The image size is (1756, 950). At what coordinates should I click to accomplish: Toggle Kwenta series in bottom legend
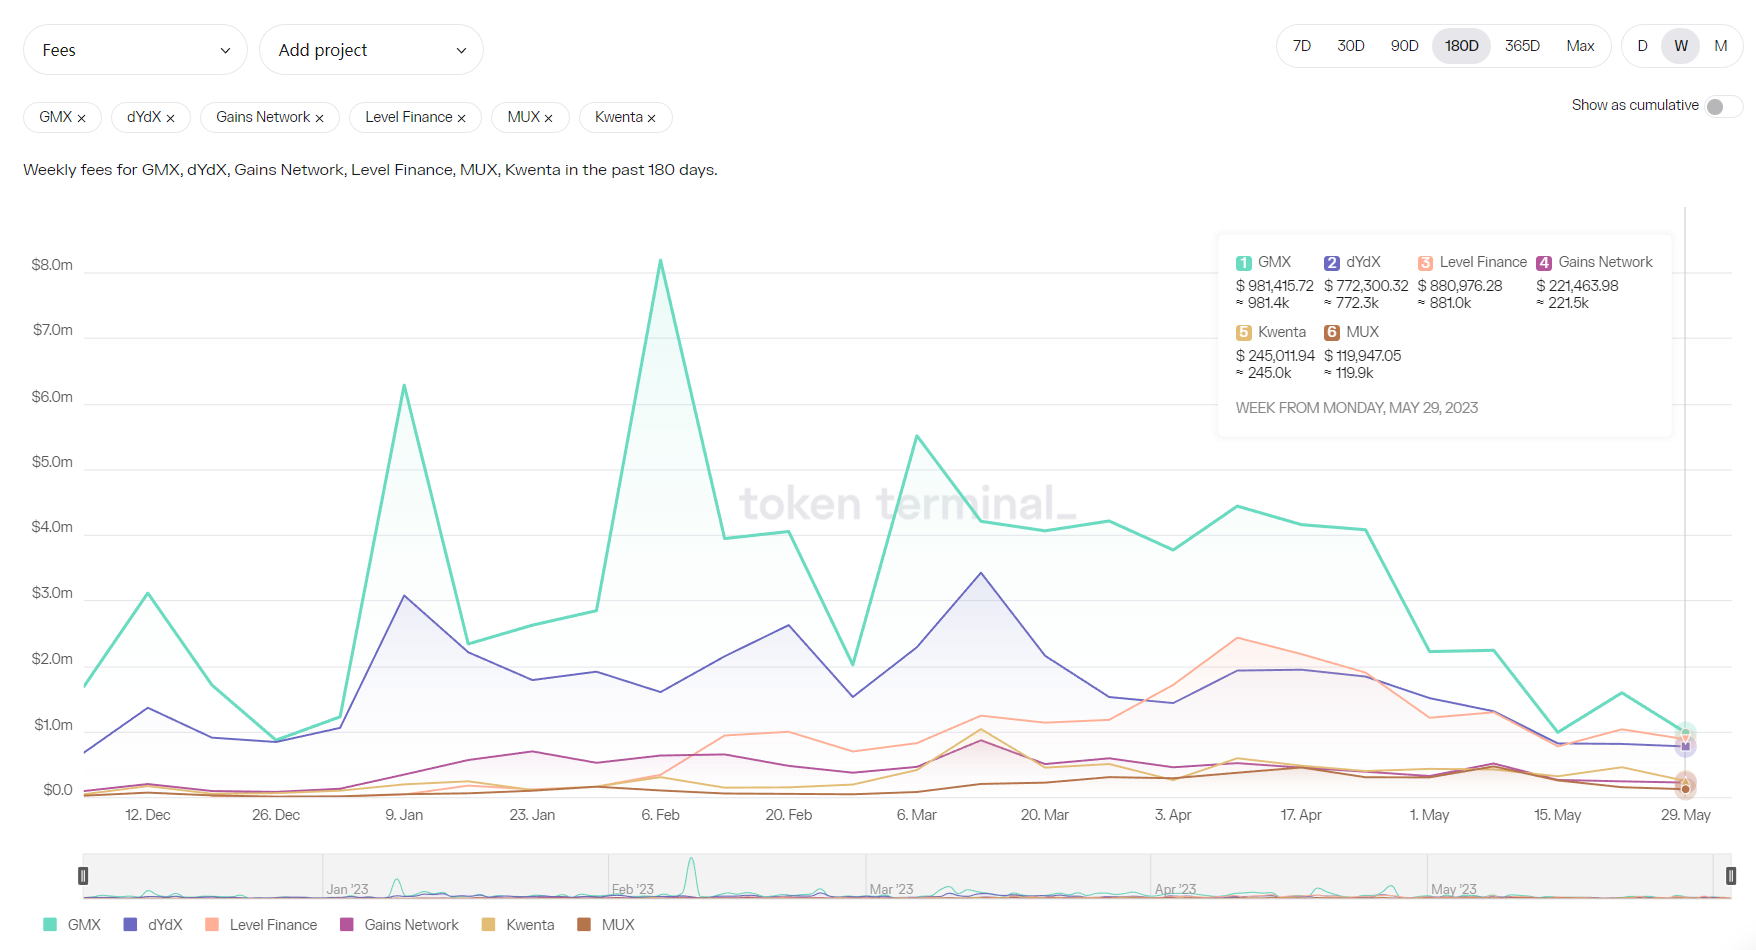pos(518,925)
